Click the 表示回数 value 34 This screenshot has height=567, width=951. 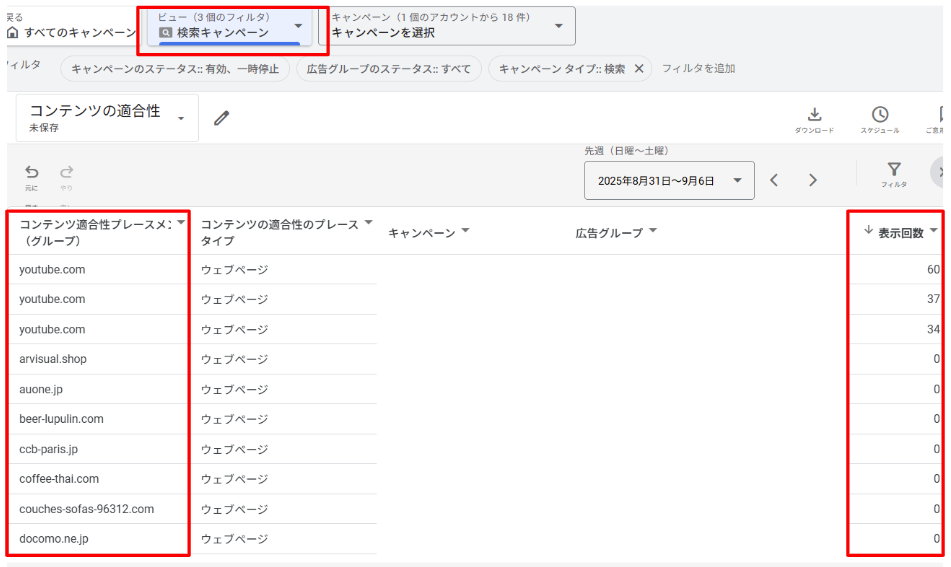point(933,329)
